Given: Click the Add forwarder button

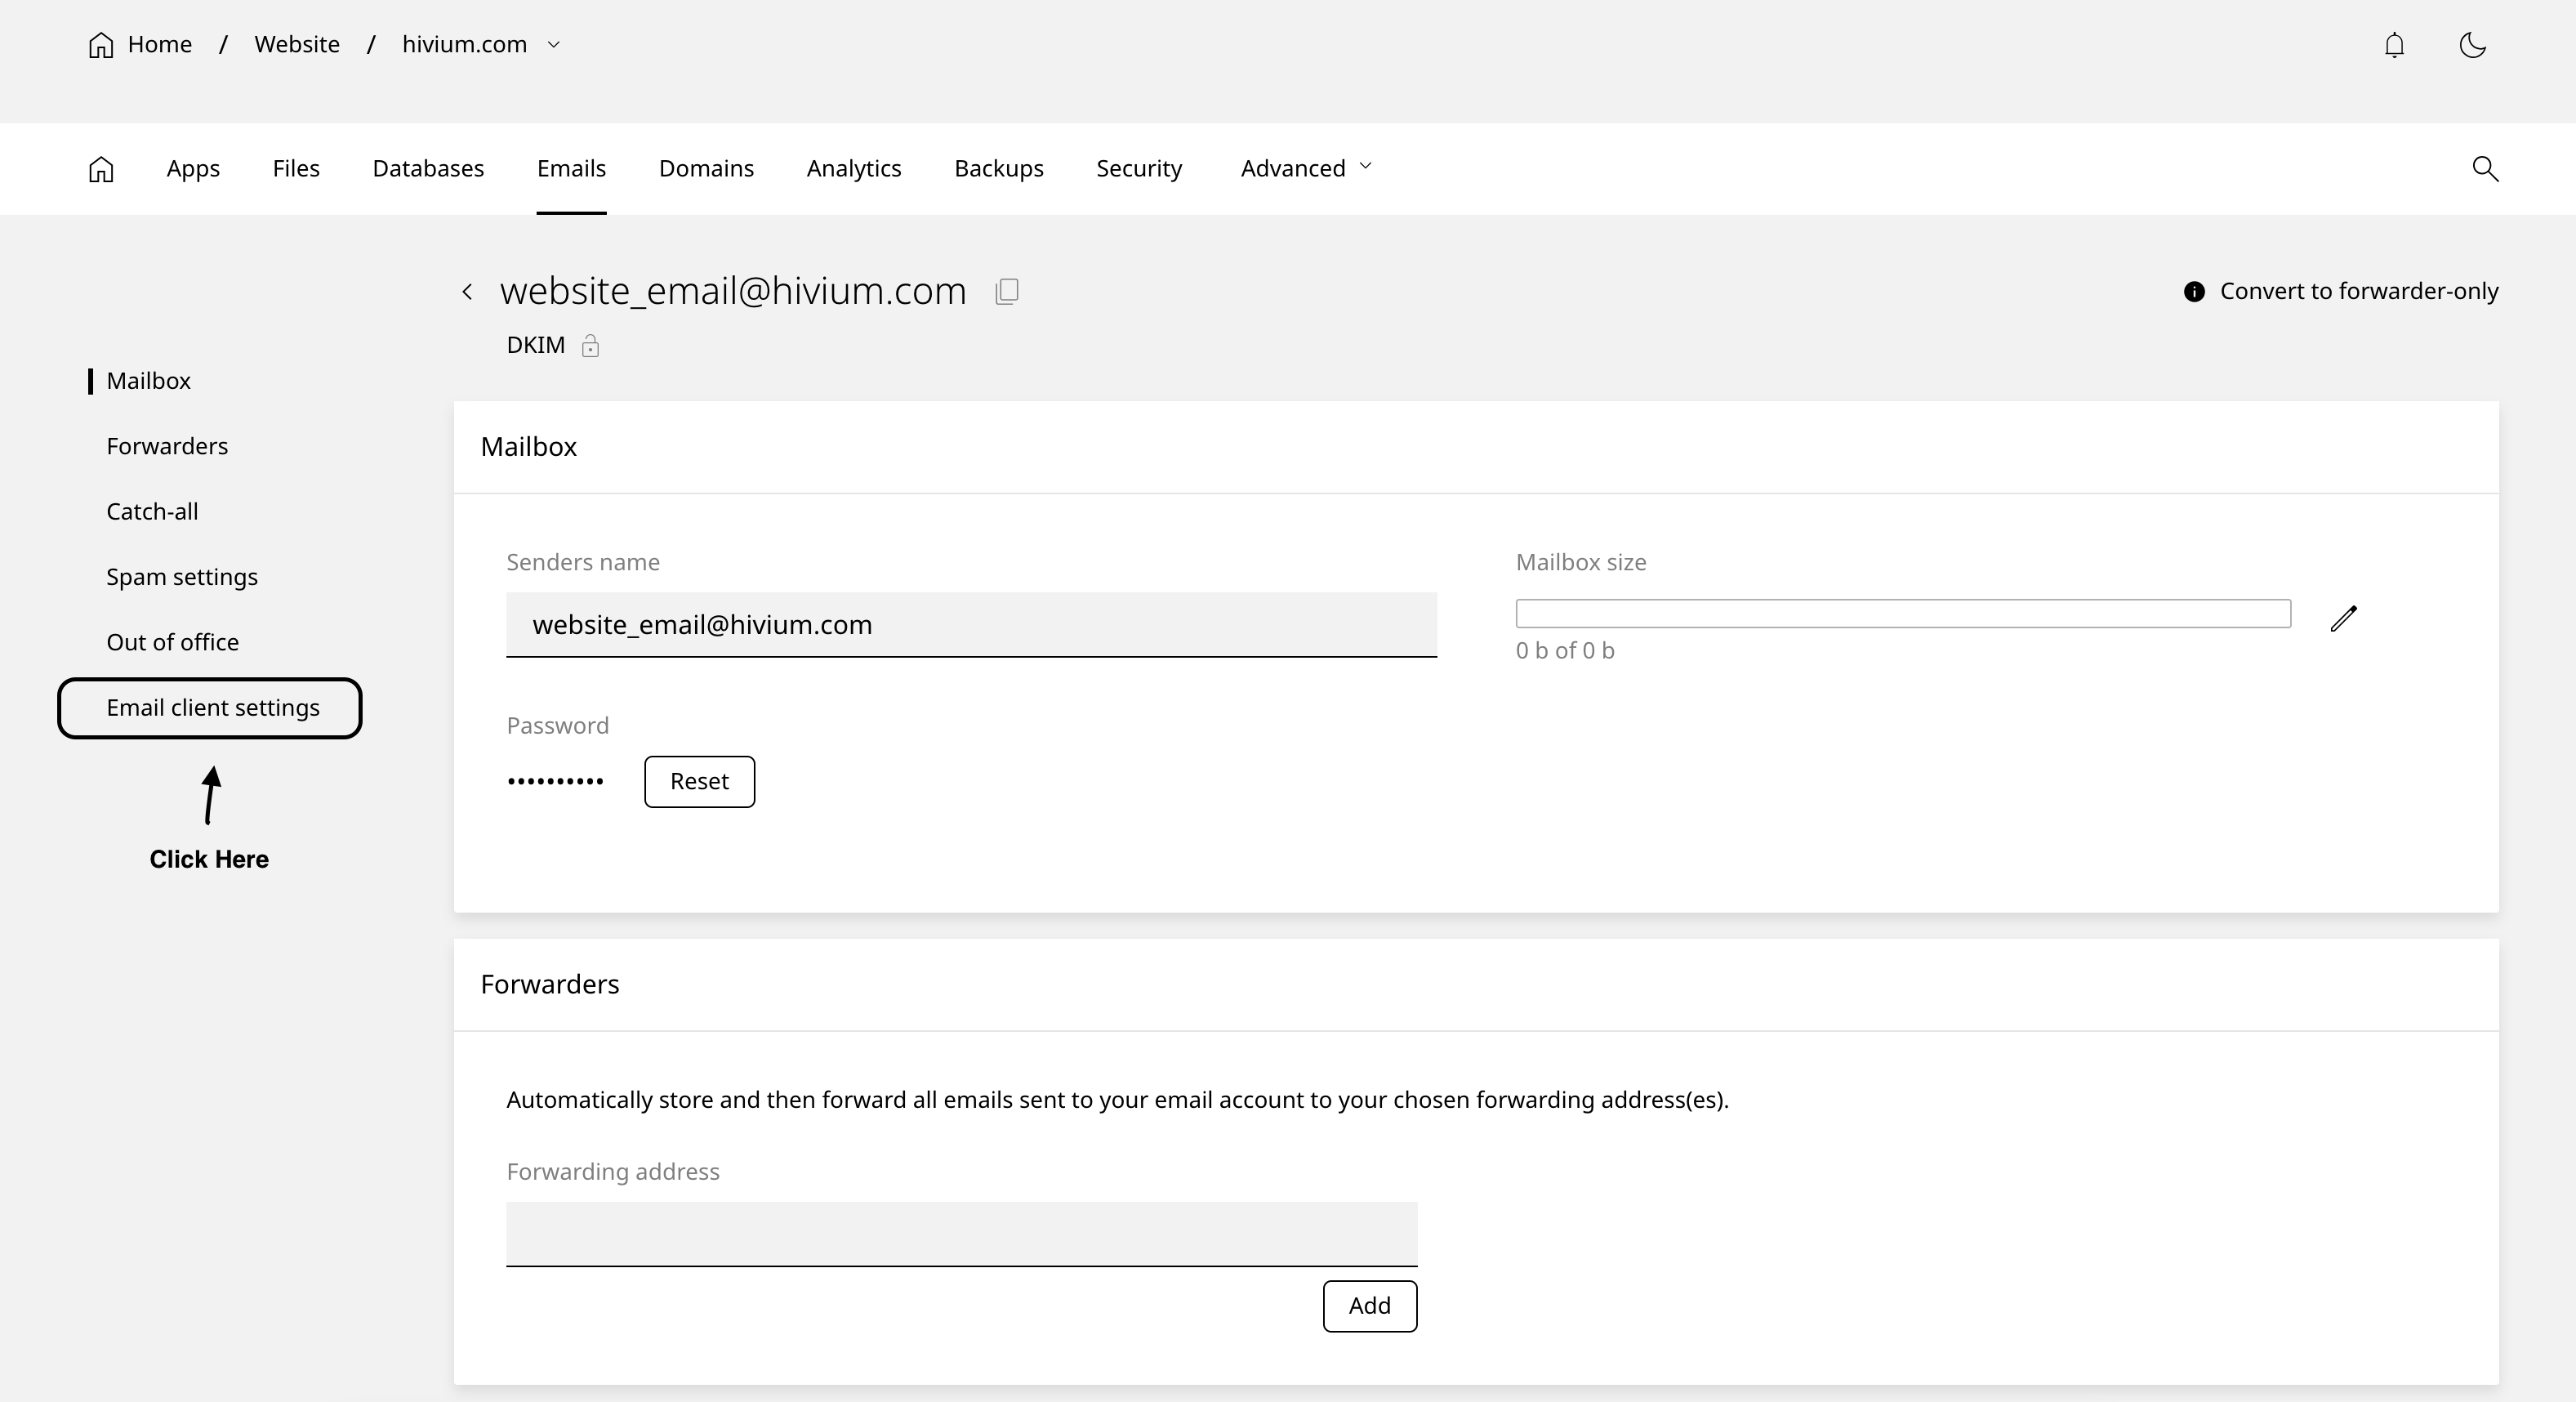Looking at the screenshot, I should [x=1369, y=1306].
